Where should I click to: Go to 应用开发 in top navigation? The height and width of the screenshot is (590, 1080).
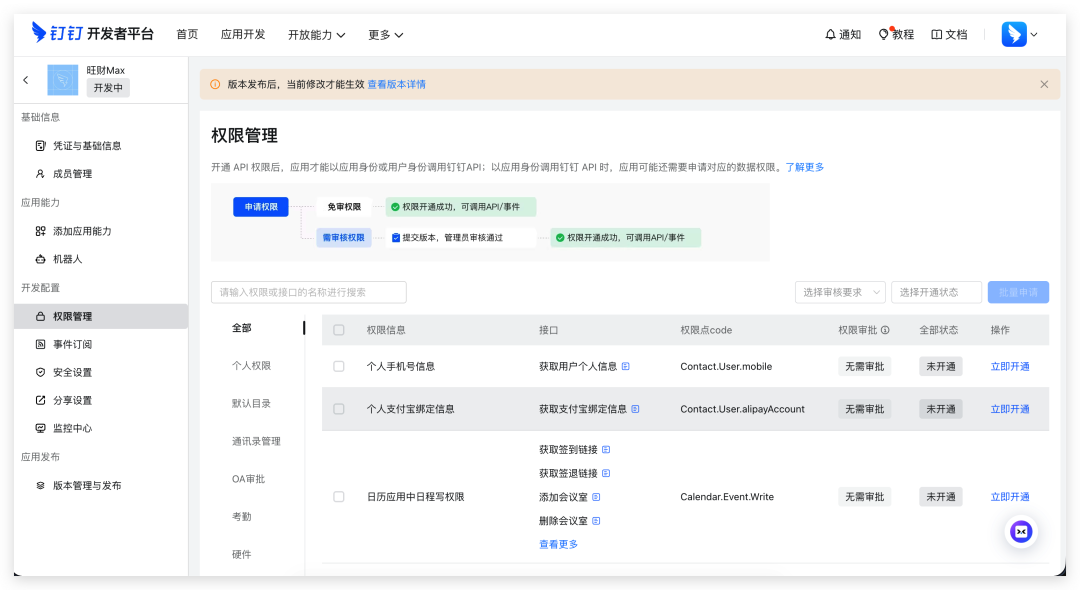(x=243, y=34)
